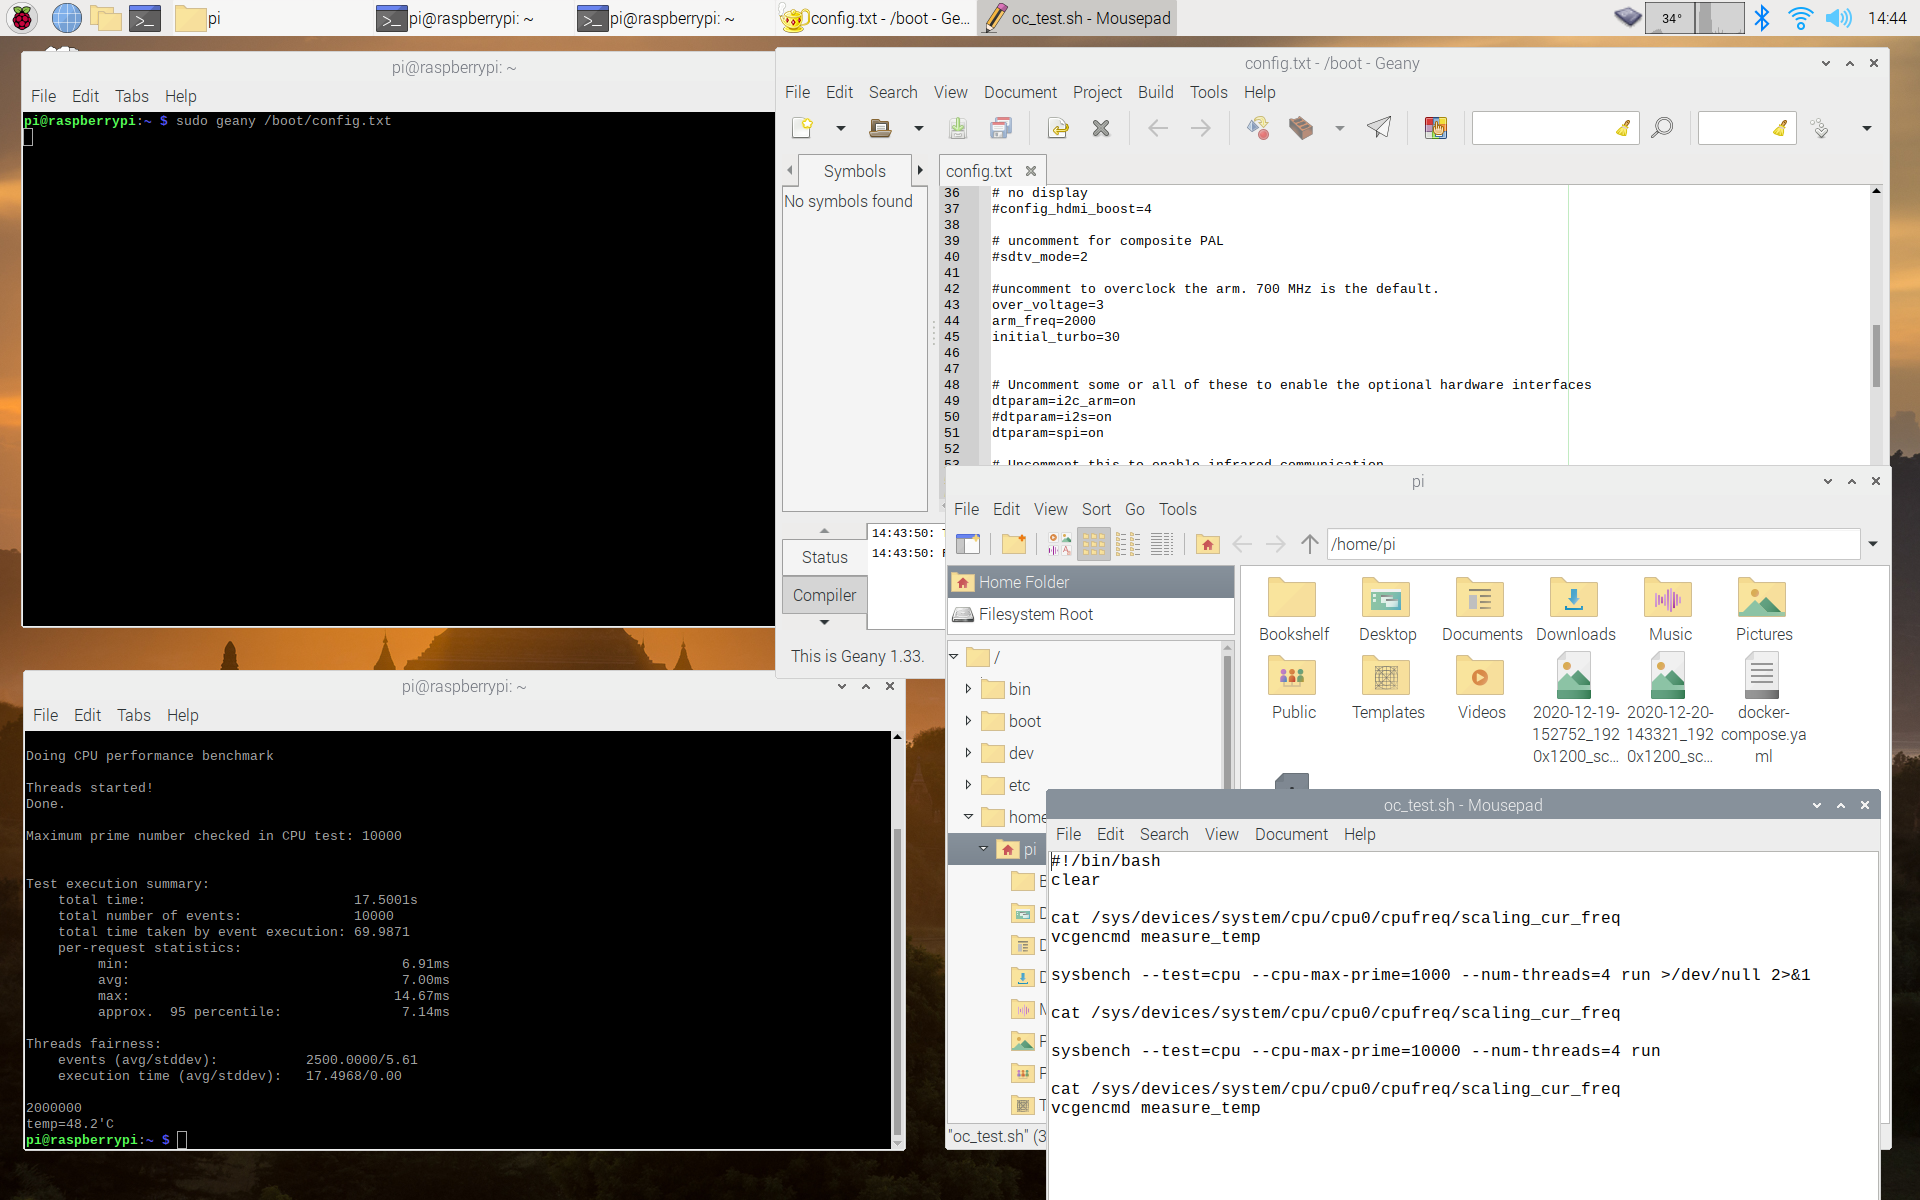The width and height of the screenshot is (1920, 1200).
Task: Open file manager path history dropdown
Action: 1873,544
